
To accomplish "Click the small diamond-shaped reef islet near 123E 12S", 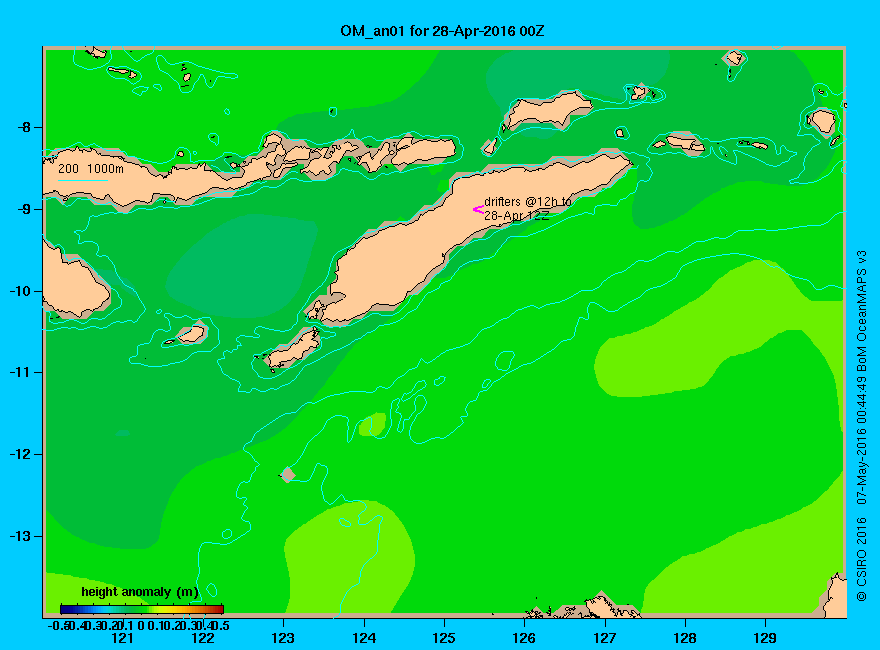I will coord(287,474).
